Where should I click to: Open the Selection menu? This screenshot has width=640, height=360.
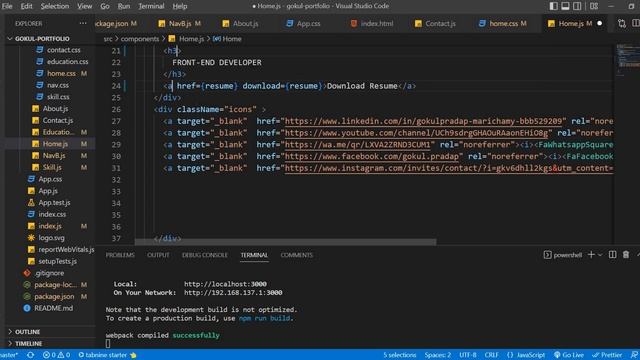click(55, 6)
